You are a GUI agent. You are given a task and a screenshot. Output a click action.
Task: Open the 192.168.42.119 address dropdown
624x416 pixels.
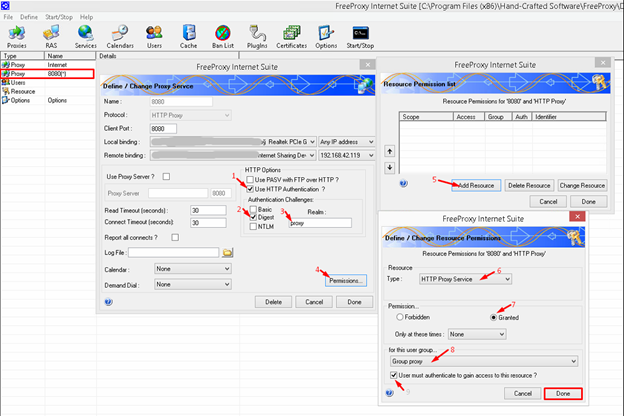pyautogui.click(x=347, y=155)
